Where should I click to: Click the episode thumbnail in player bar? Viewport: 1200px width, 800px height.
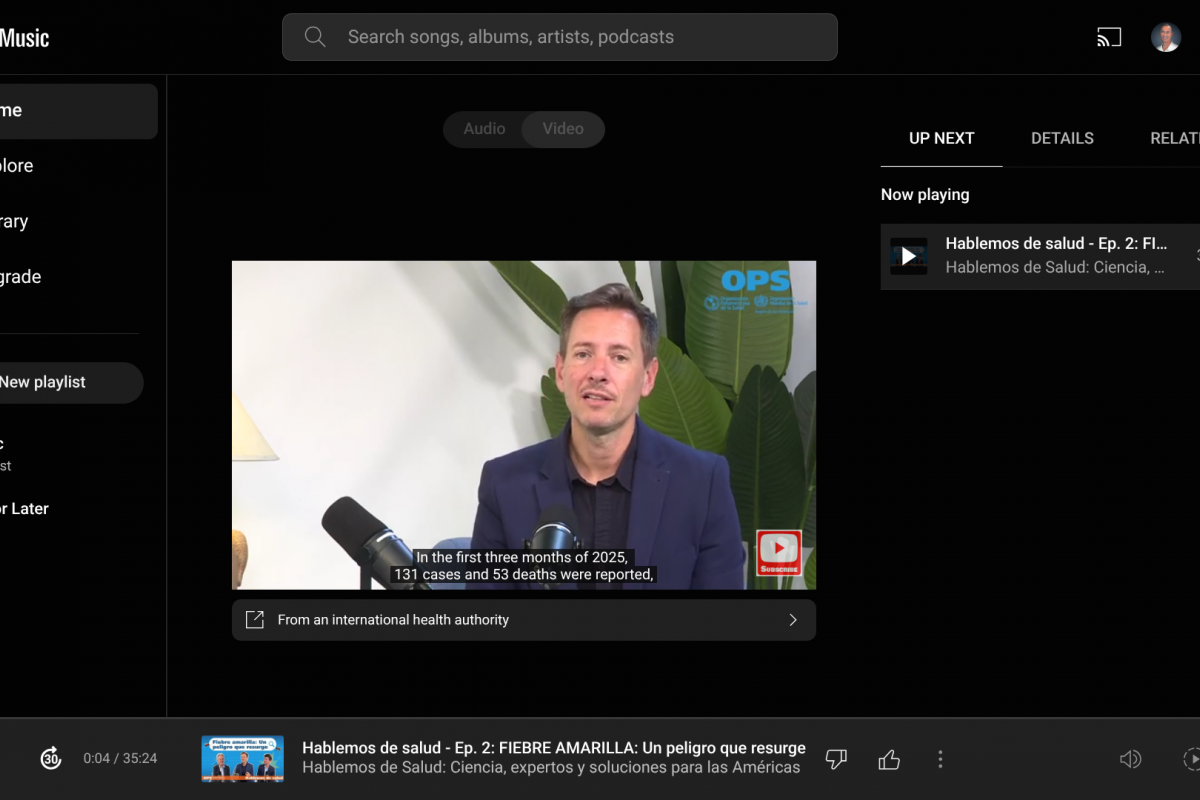coord(242,759)
